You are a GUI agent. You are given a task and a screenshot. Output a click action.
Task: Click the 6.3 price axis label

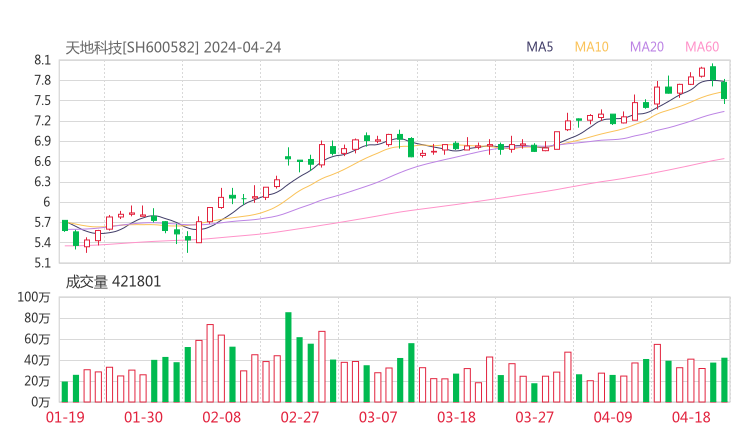pyautogui.click(x=42, y=182)
